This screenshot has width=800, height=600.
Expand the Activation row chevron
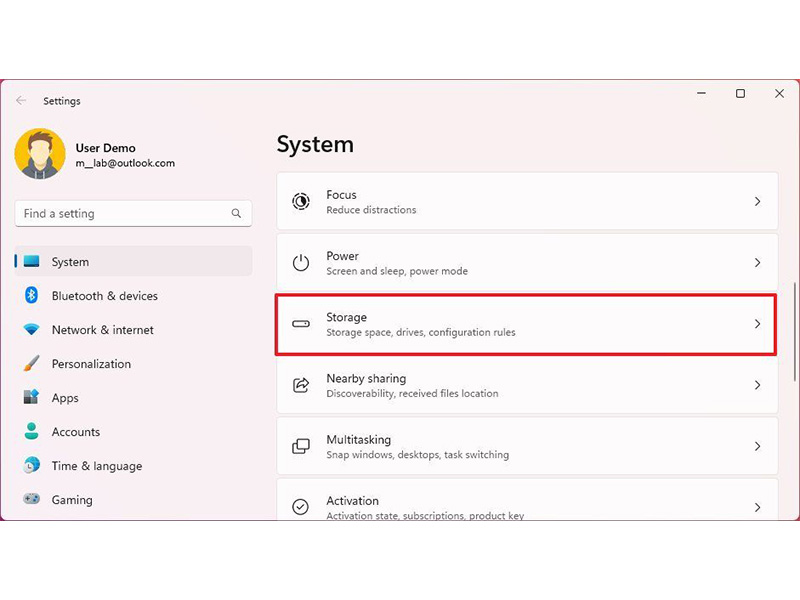pos(758,508)
